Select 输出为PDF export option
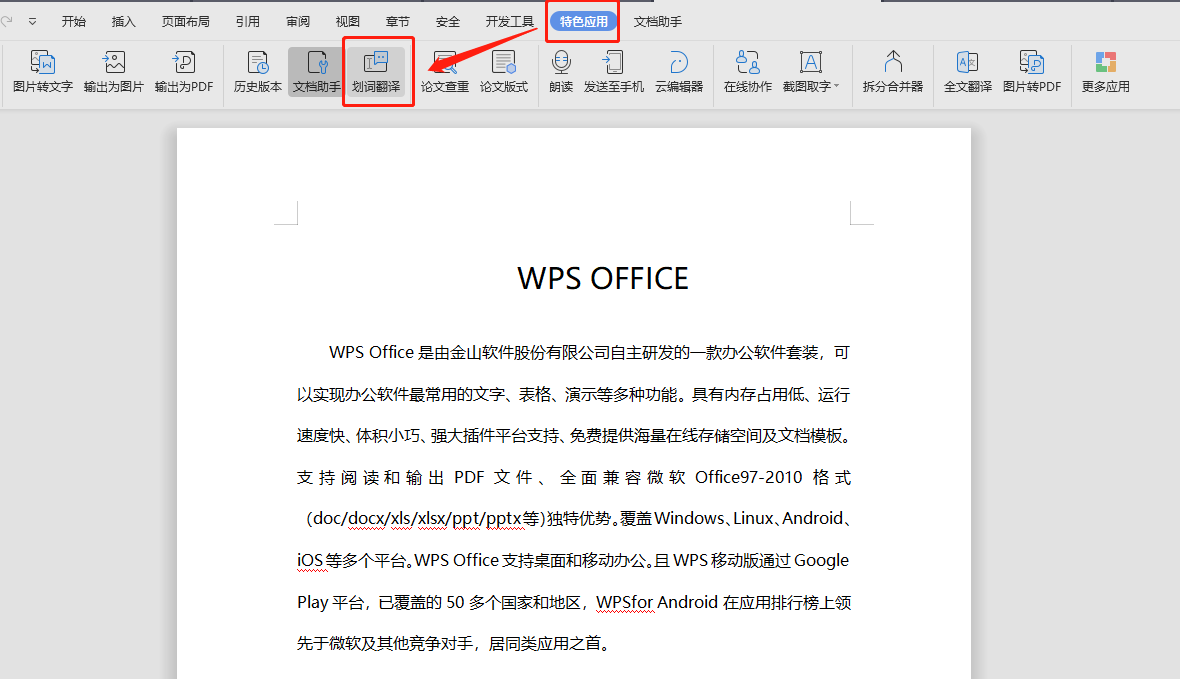 pyautogui.click(x=184, y=72)
